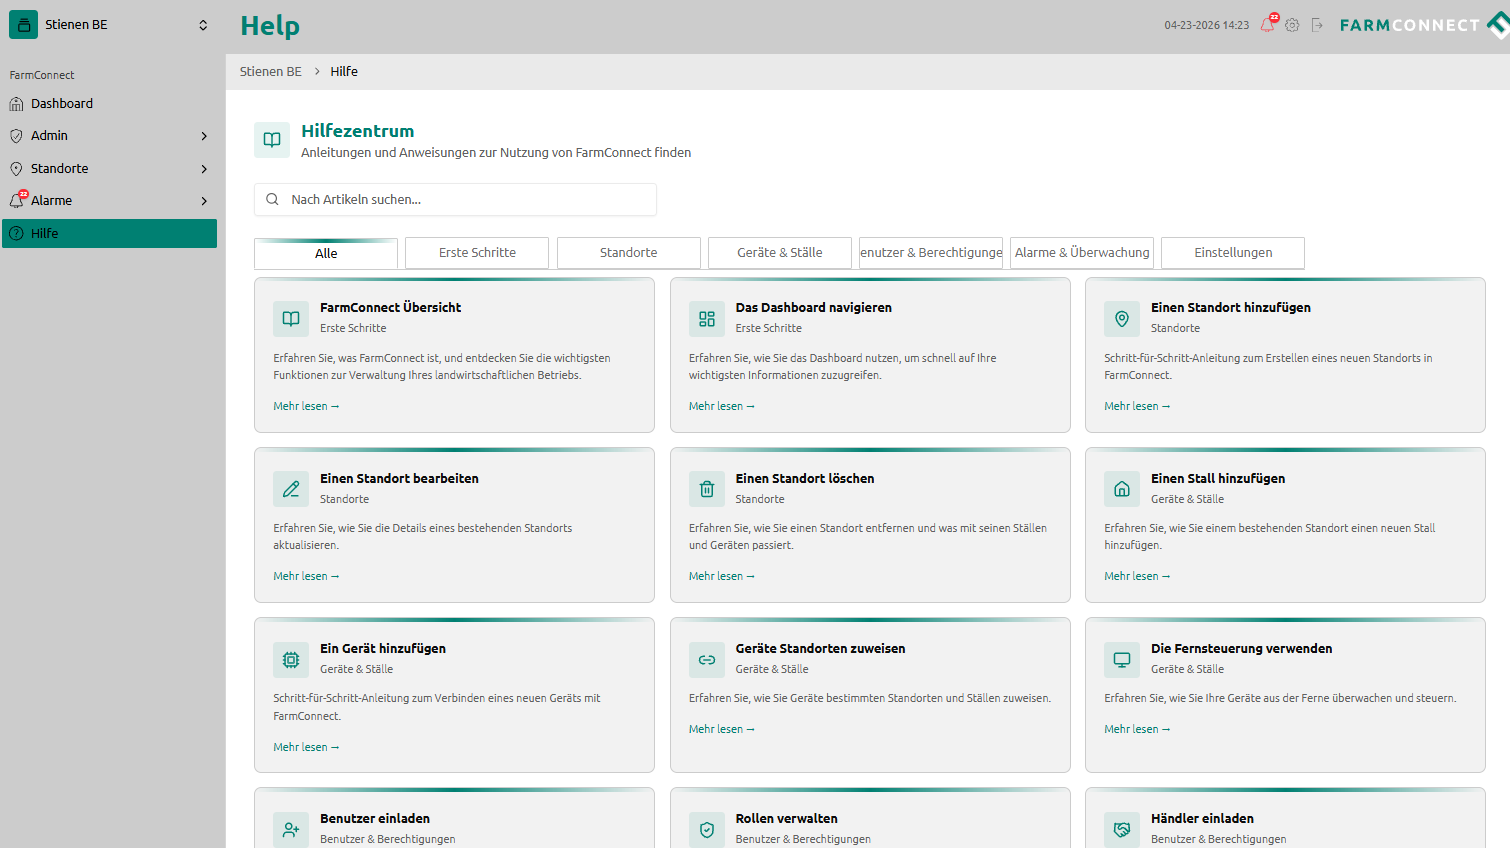Click the chip icon on Ein Gerät hinzufügen
Image resolution: width=1510 pixels, height=848 pixels.
point(291,659)
